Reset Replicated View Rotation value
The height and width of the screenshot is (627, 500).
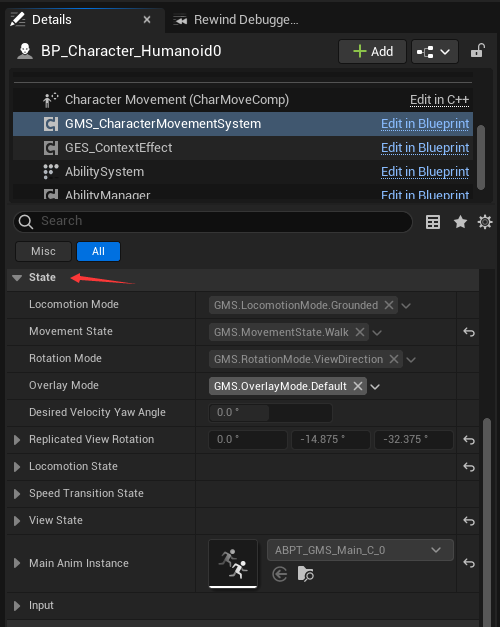(469, 440)
